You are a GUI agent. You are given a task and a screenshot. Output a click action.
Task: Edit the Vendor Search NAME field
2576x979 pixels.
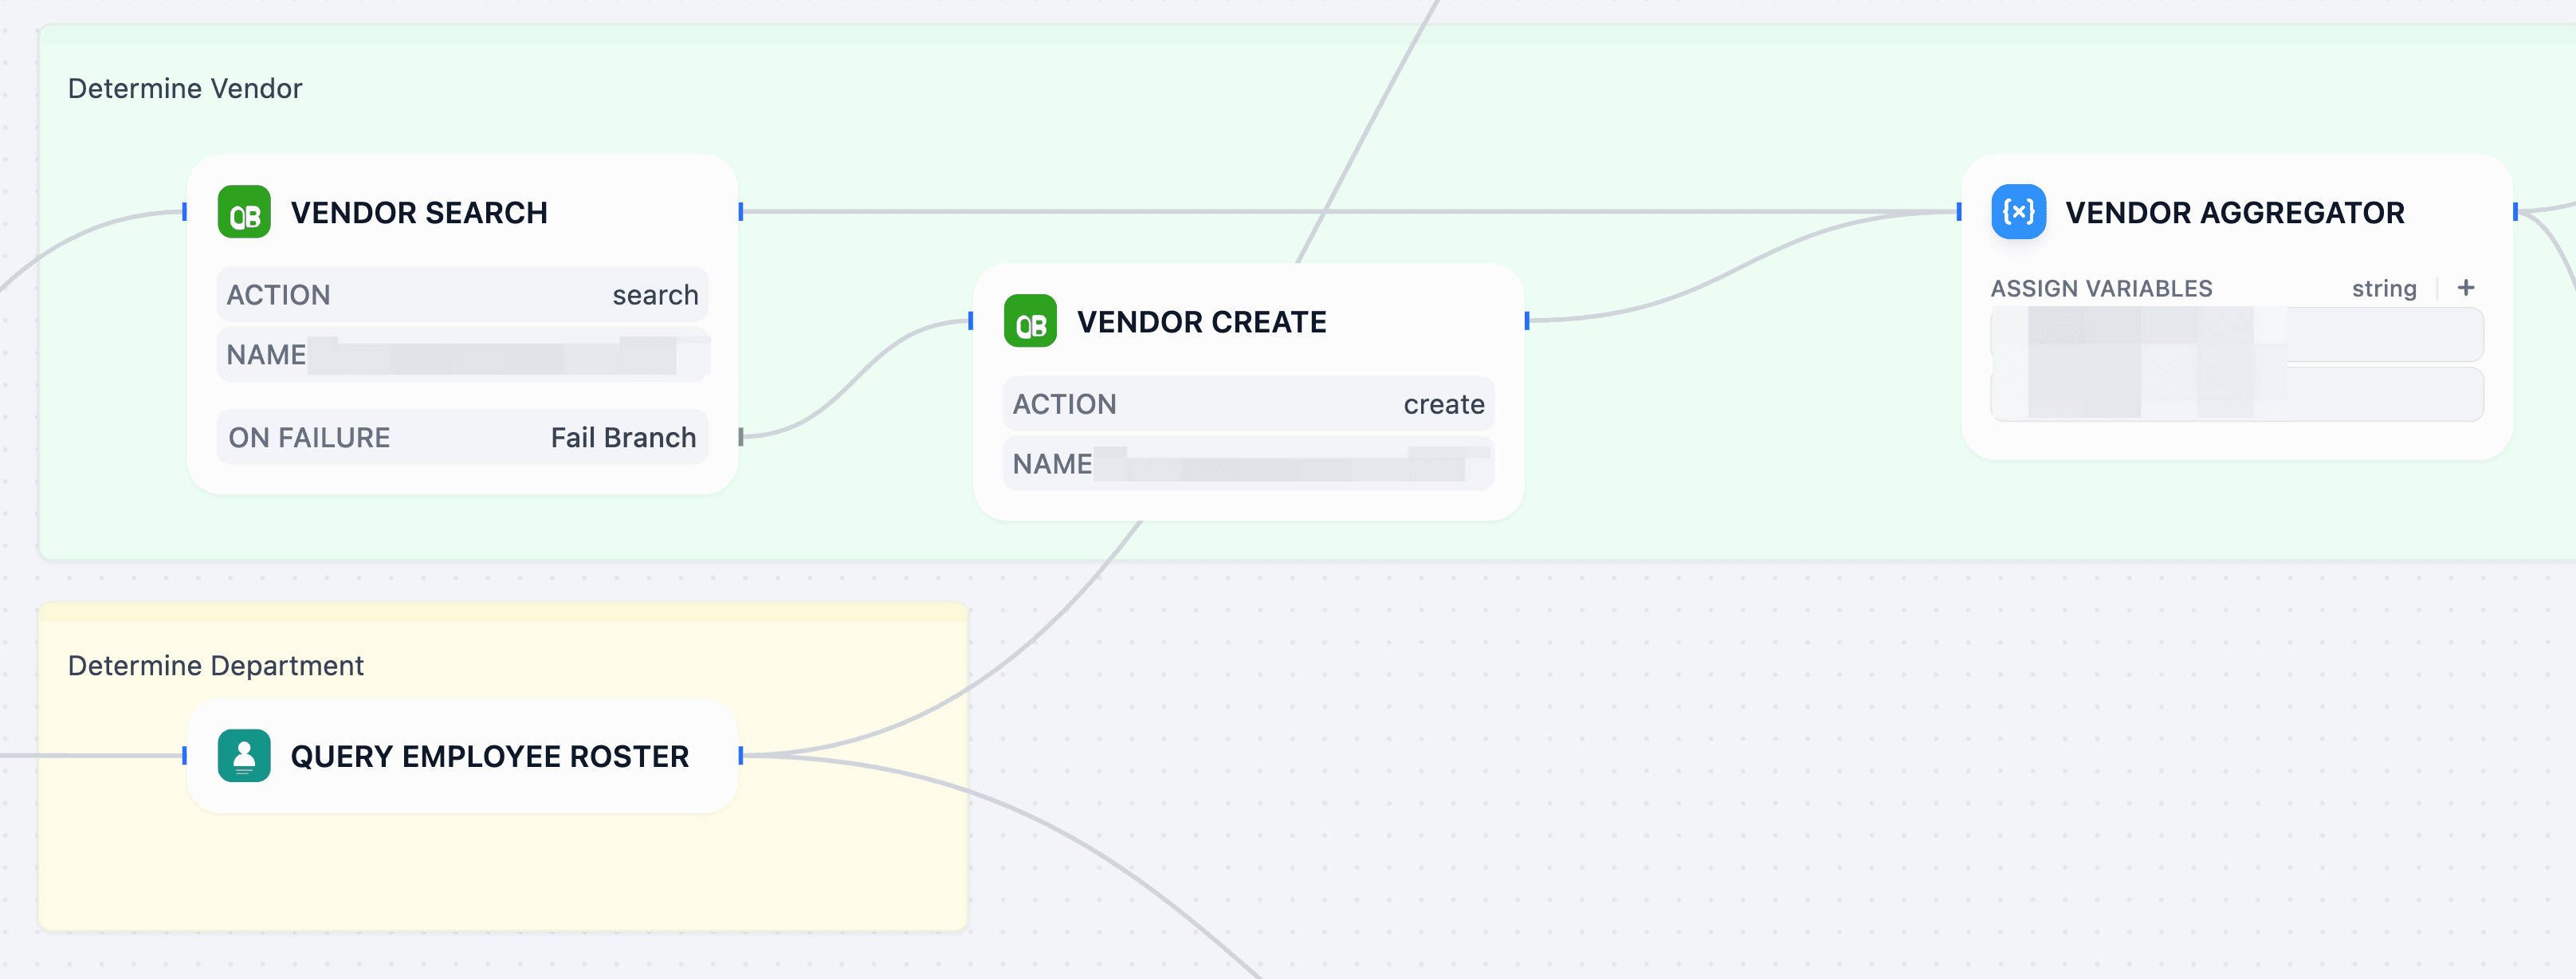500,355
